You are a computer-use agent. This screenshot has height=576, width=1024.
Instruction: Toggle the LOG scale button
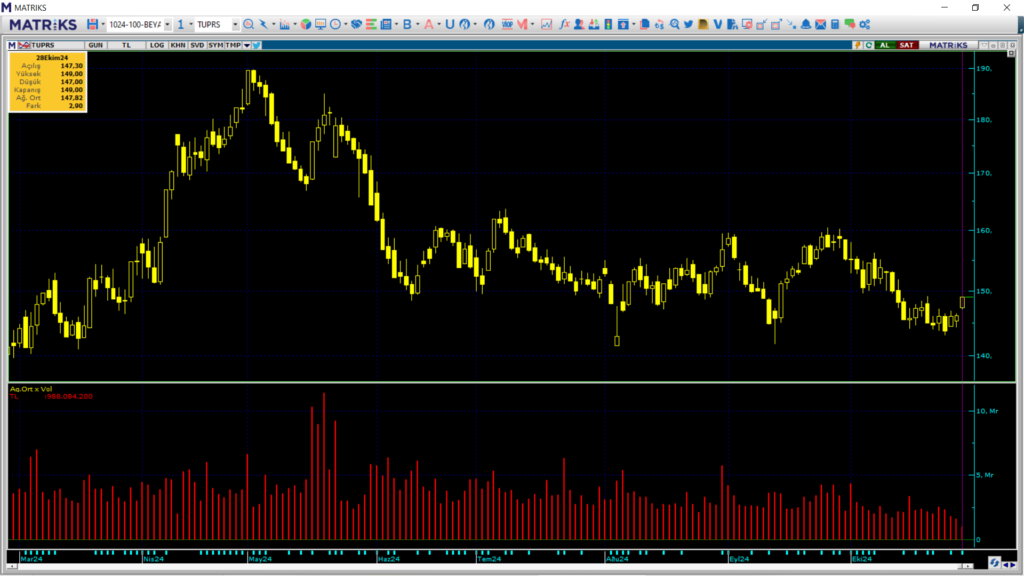[157, 45]
